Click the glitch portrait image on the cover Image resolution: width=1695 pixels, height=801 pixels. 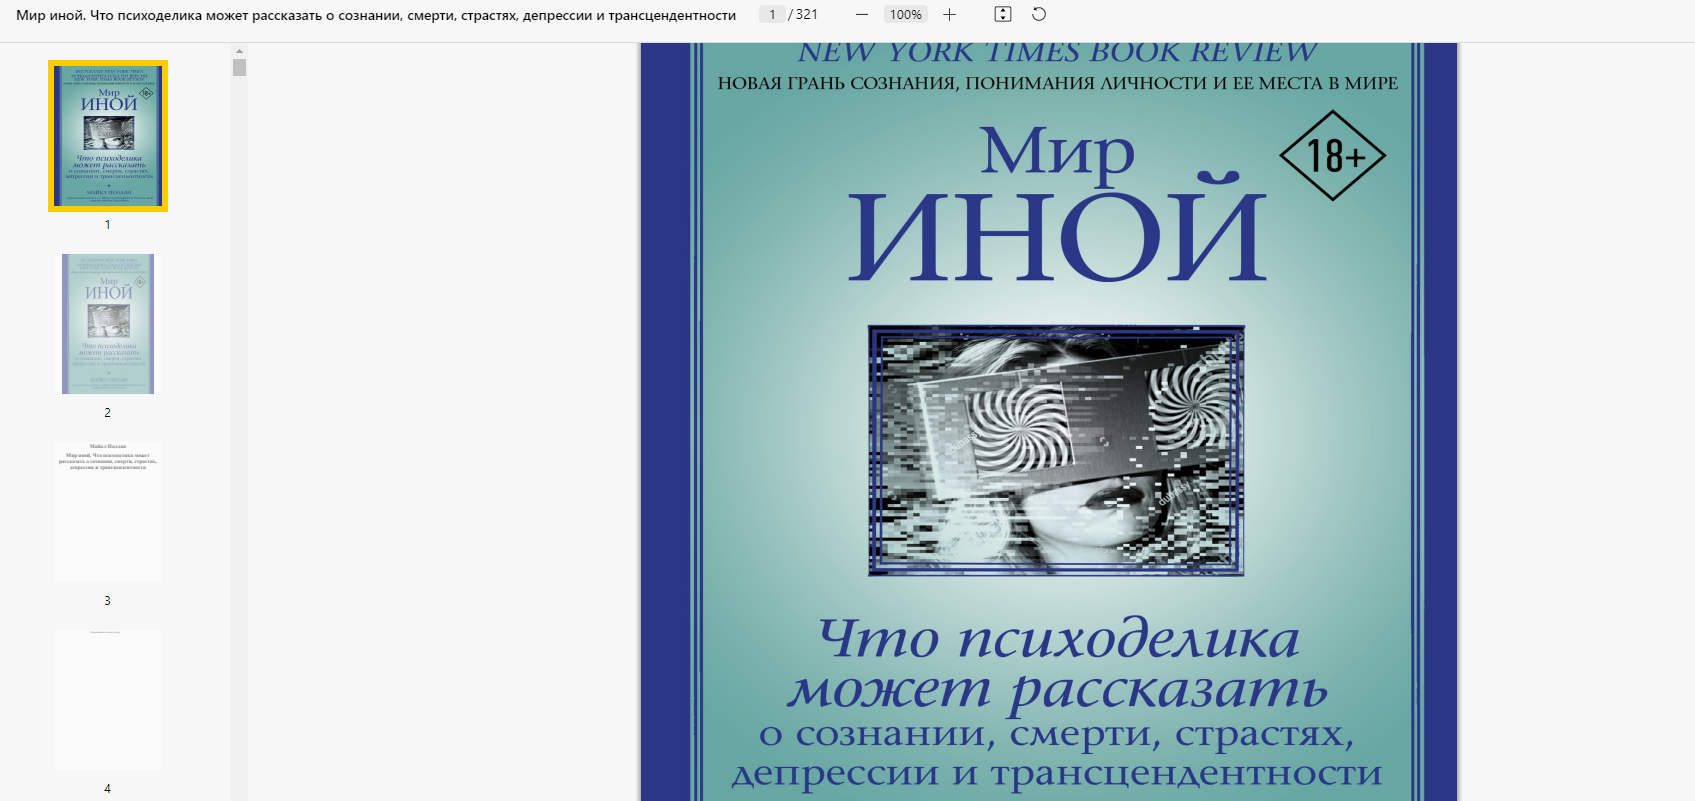tap(1056, 450)
